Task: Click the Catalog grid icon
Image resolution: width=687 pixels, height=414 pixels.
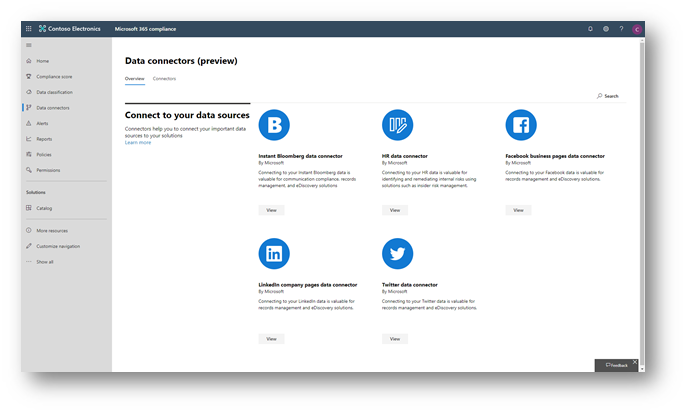Action: [x=29, y=208]
